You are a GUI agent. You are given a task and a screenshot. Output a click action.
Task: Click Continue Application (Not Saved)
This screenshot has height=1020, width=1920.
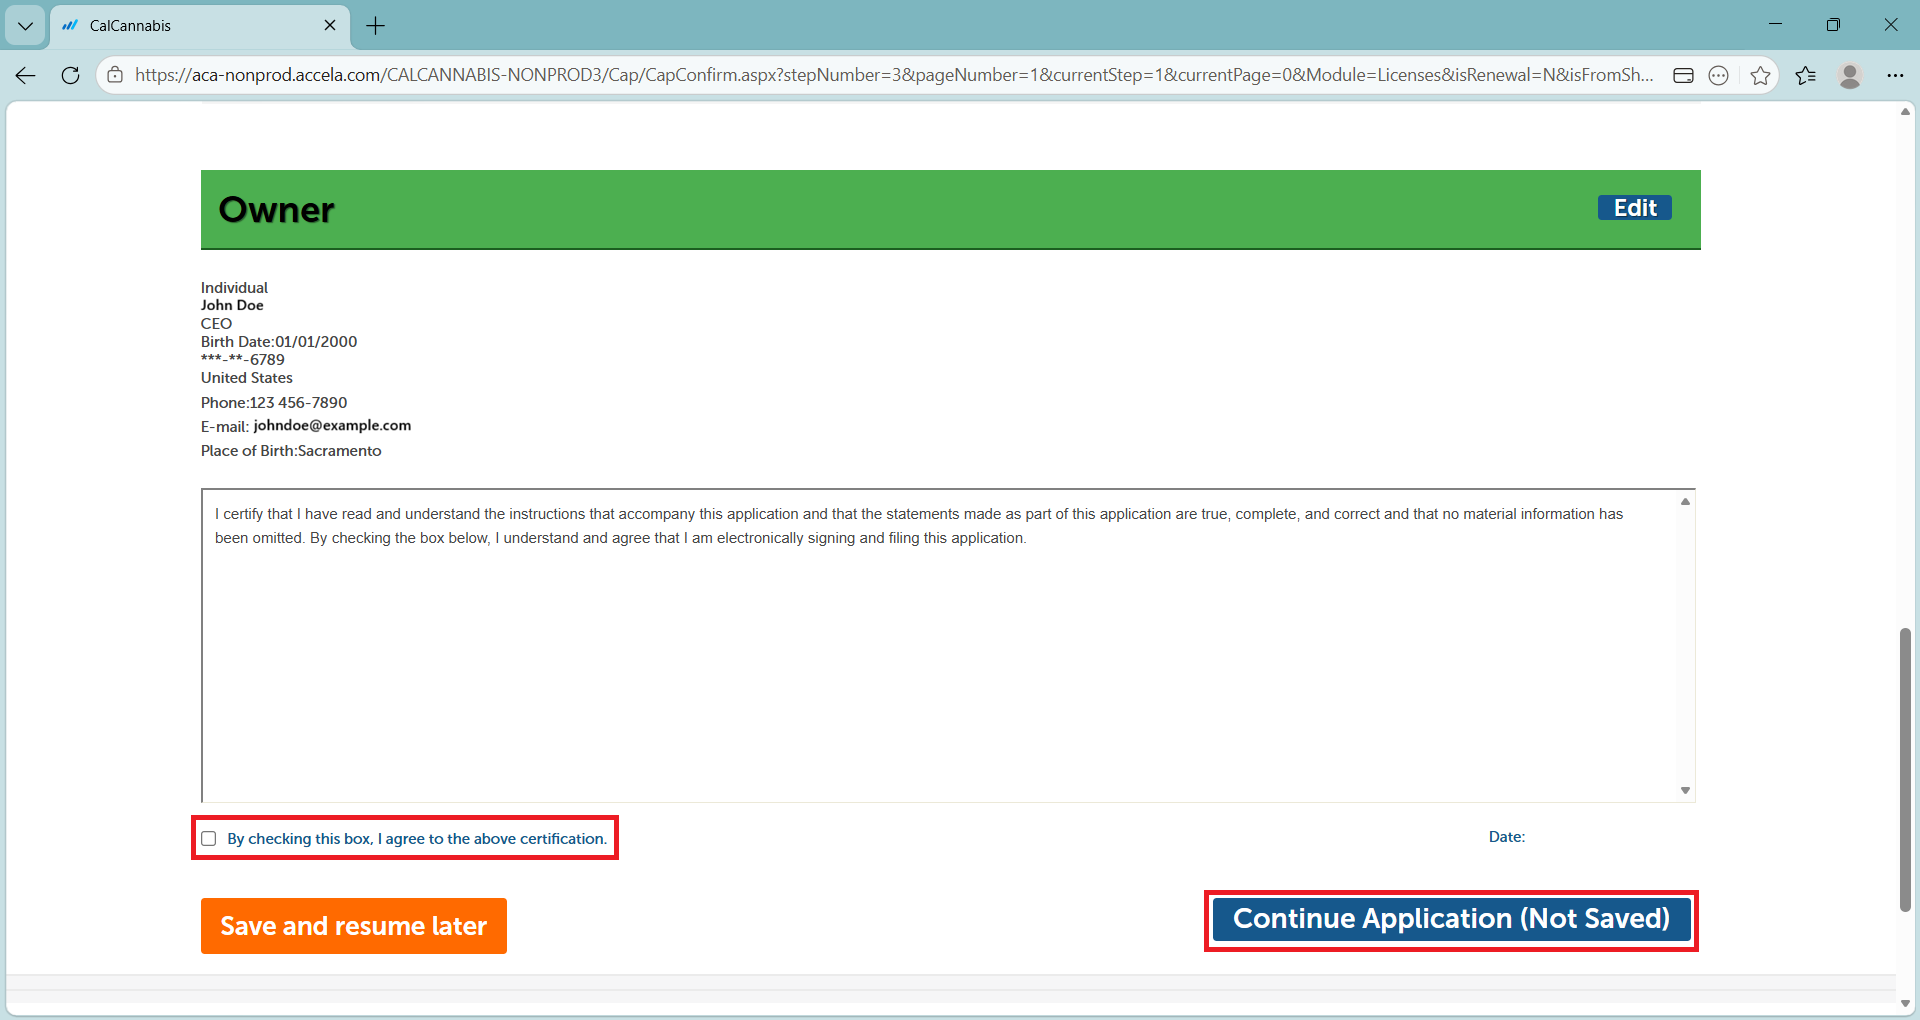coord(1451,919)
